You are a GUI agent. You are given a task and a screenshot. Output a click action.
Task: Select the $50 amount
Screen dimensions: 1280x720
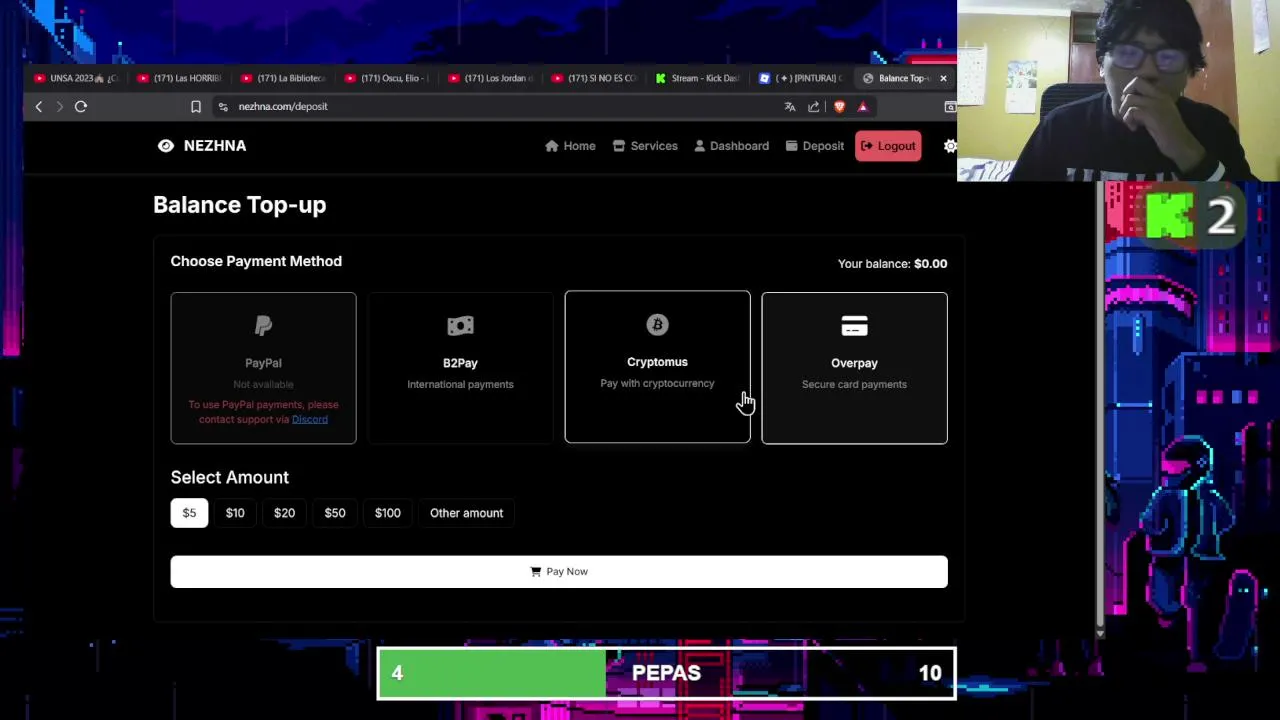pos(335,513)
